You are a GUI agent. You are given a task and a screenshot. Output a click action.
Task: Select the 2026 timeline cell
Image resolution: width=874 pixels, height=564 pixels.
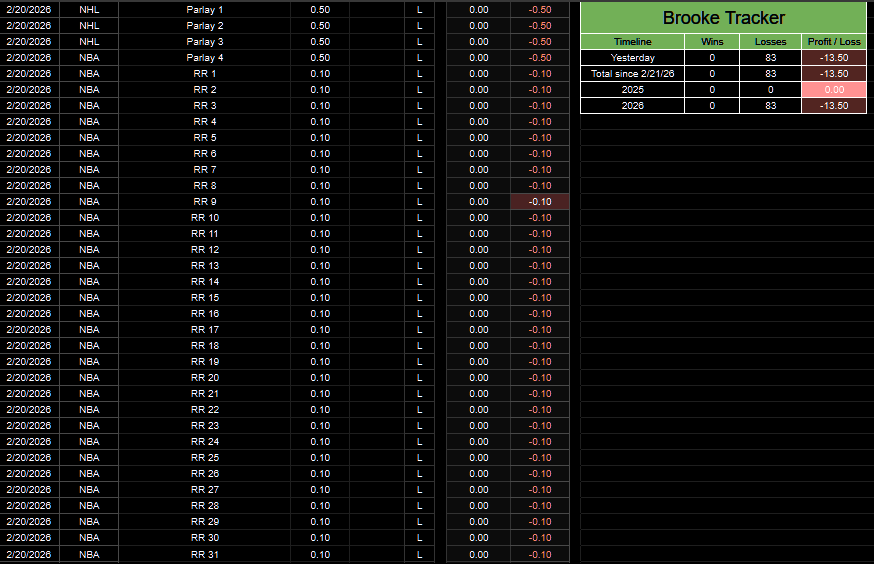click(633, 106)
